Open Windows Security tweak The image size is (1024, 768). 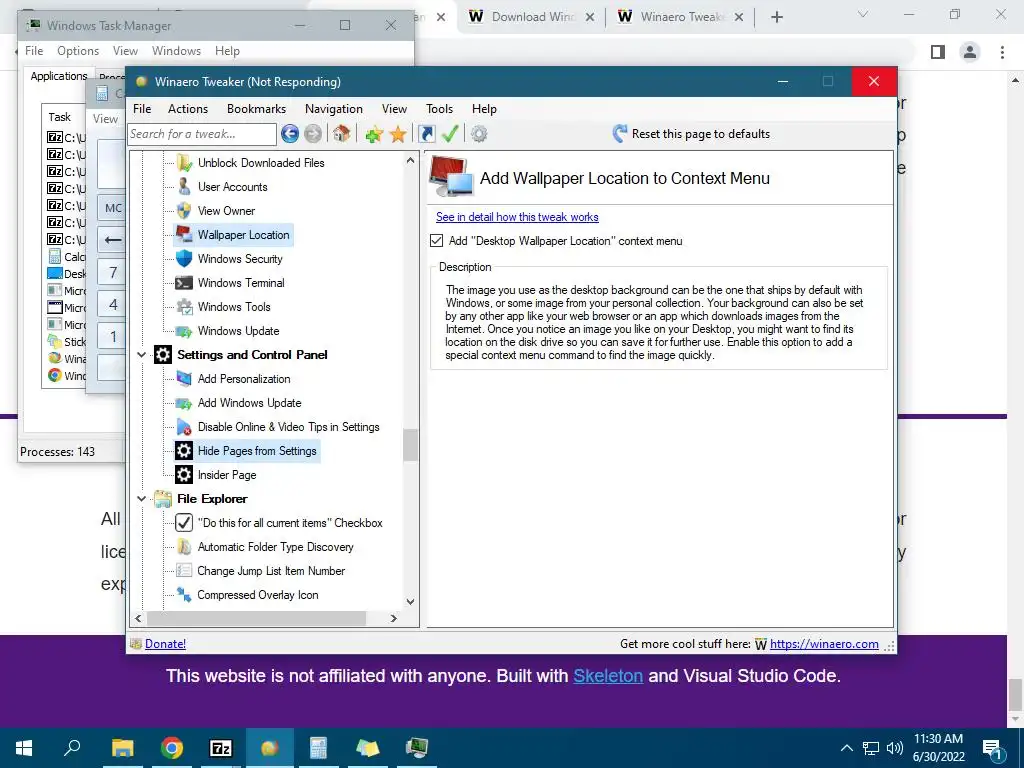pyautogui.click(x=240, y=259)
